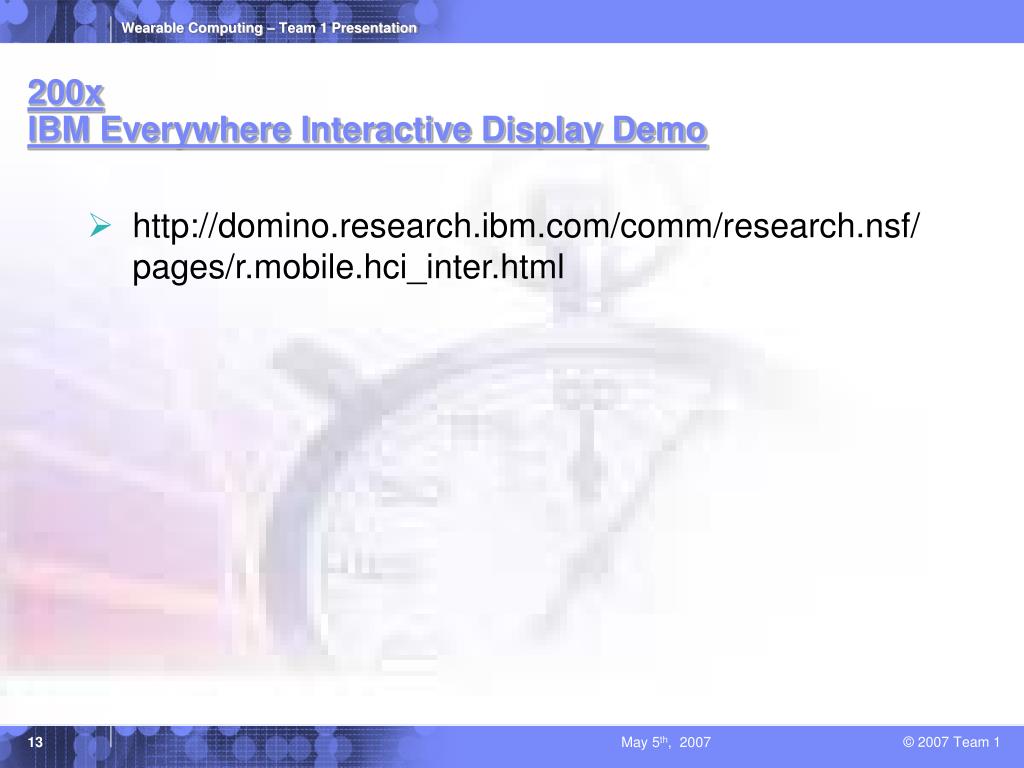
Task: Select the header text Wearable Computing – Team 1 Presentation
Action: 269,28
